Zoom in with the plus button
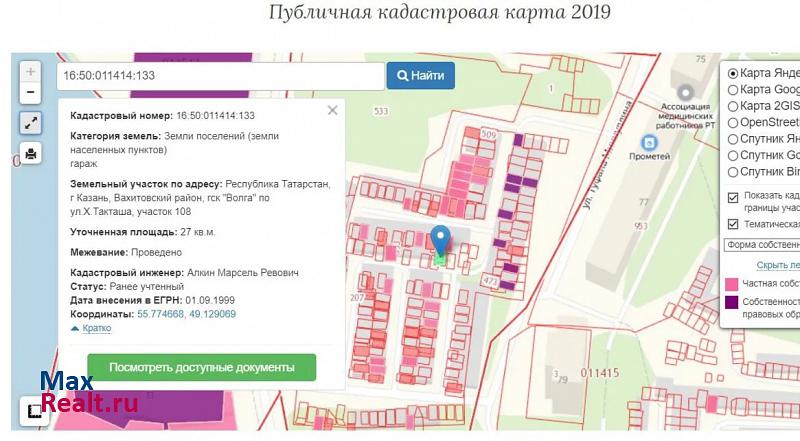This screenshot has height=441, width=800. coord(30,72)
